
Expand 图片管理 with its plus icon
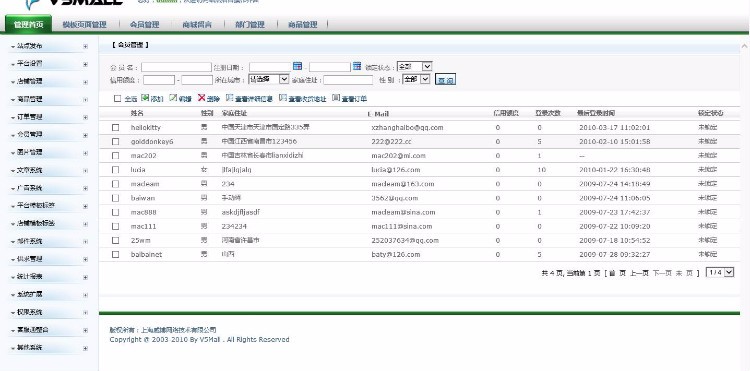pyautogui.click(x=85, y=153)
